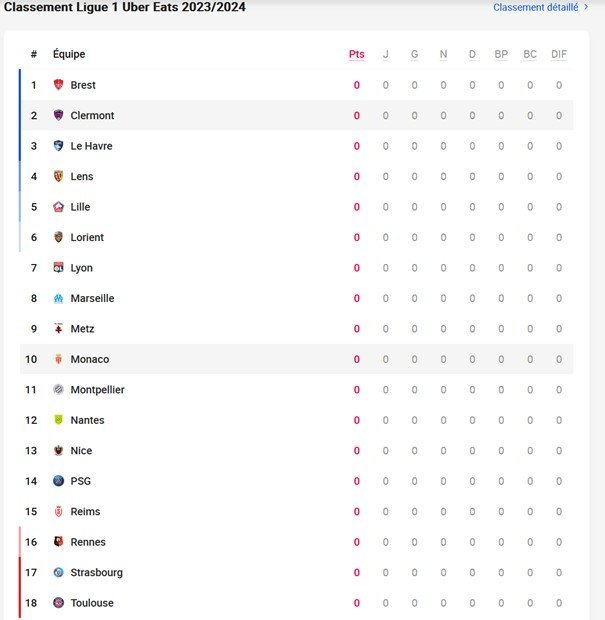Click the Brest club crest icon

[59, 85]
